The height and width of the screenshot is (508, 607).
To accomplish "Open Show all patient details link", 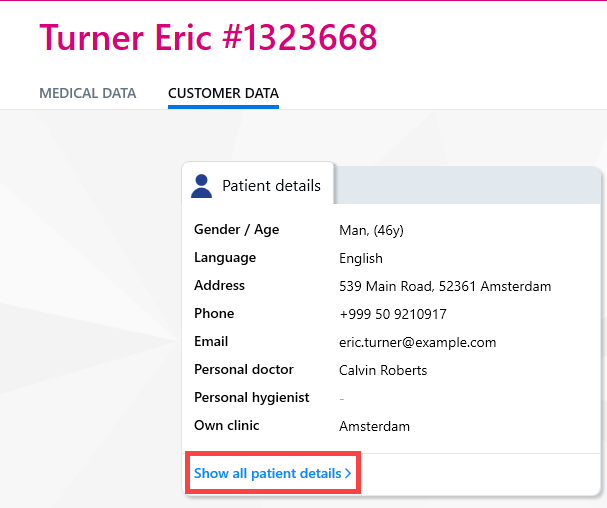I will pyautogui.click(x=273, y=473).
